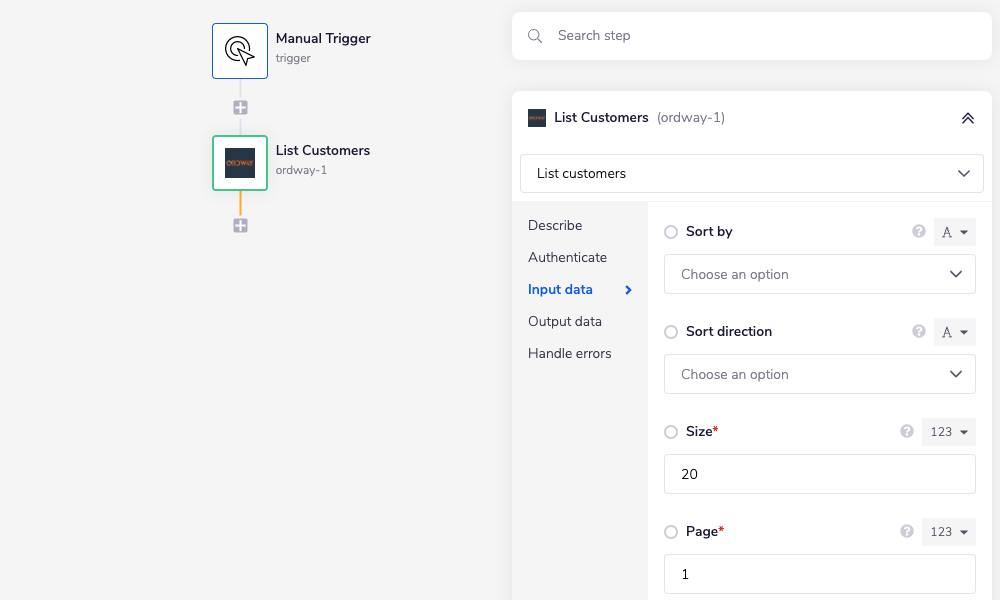1000x600 pixels.
Task: Click the search magnifier icon
Action: click(535, 36)
